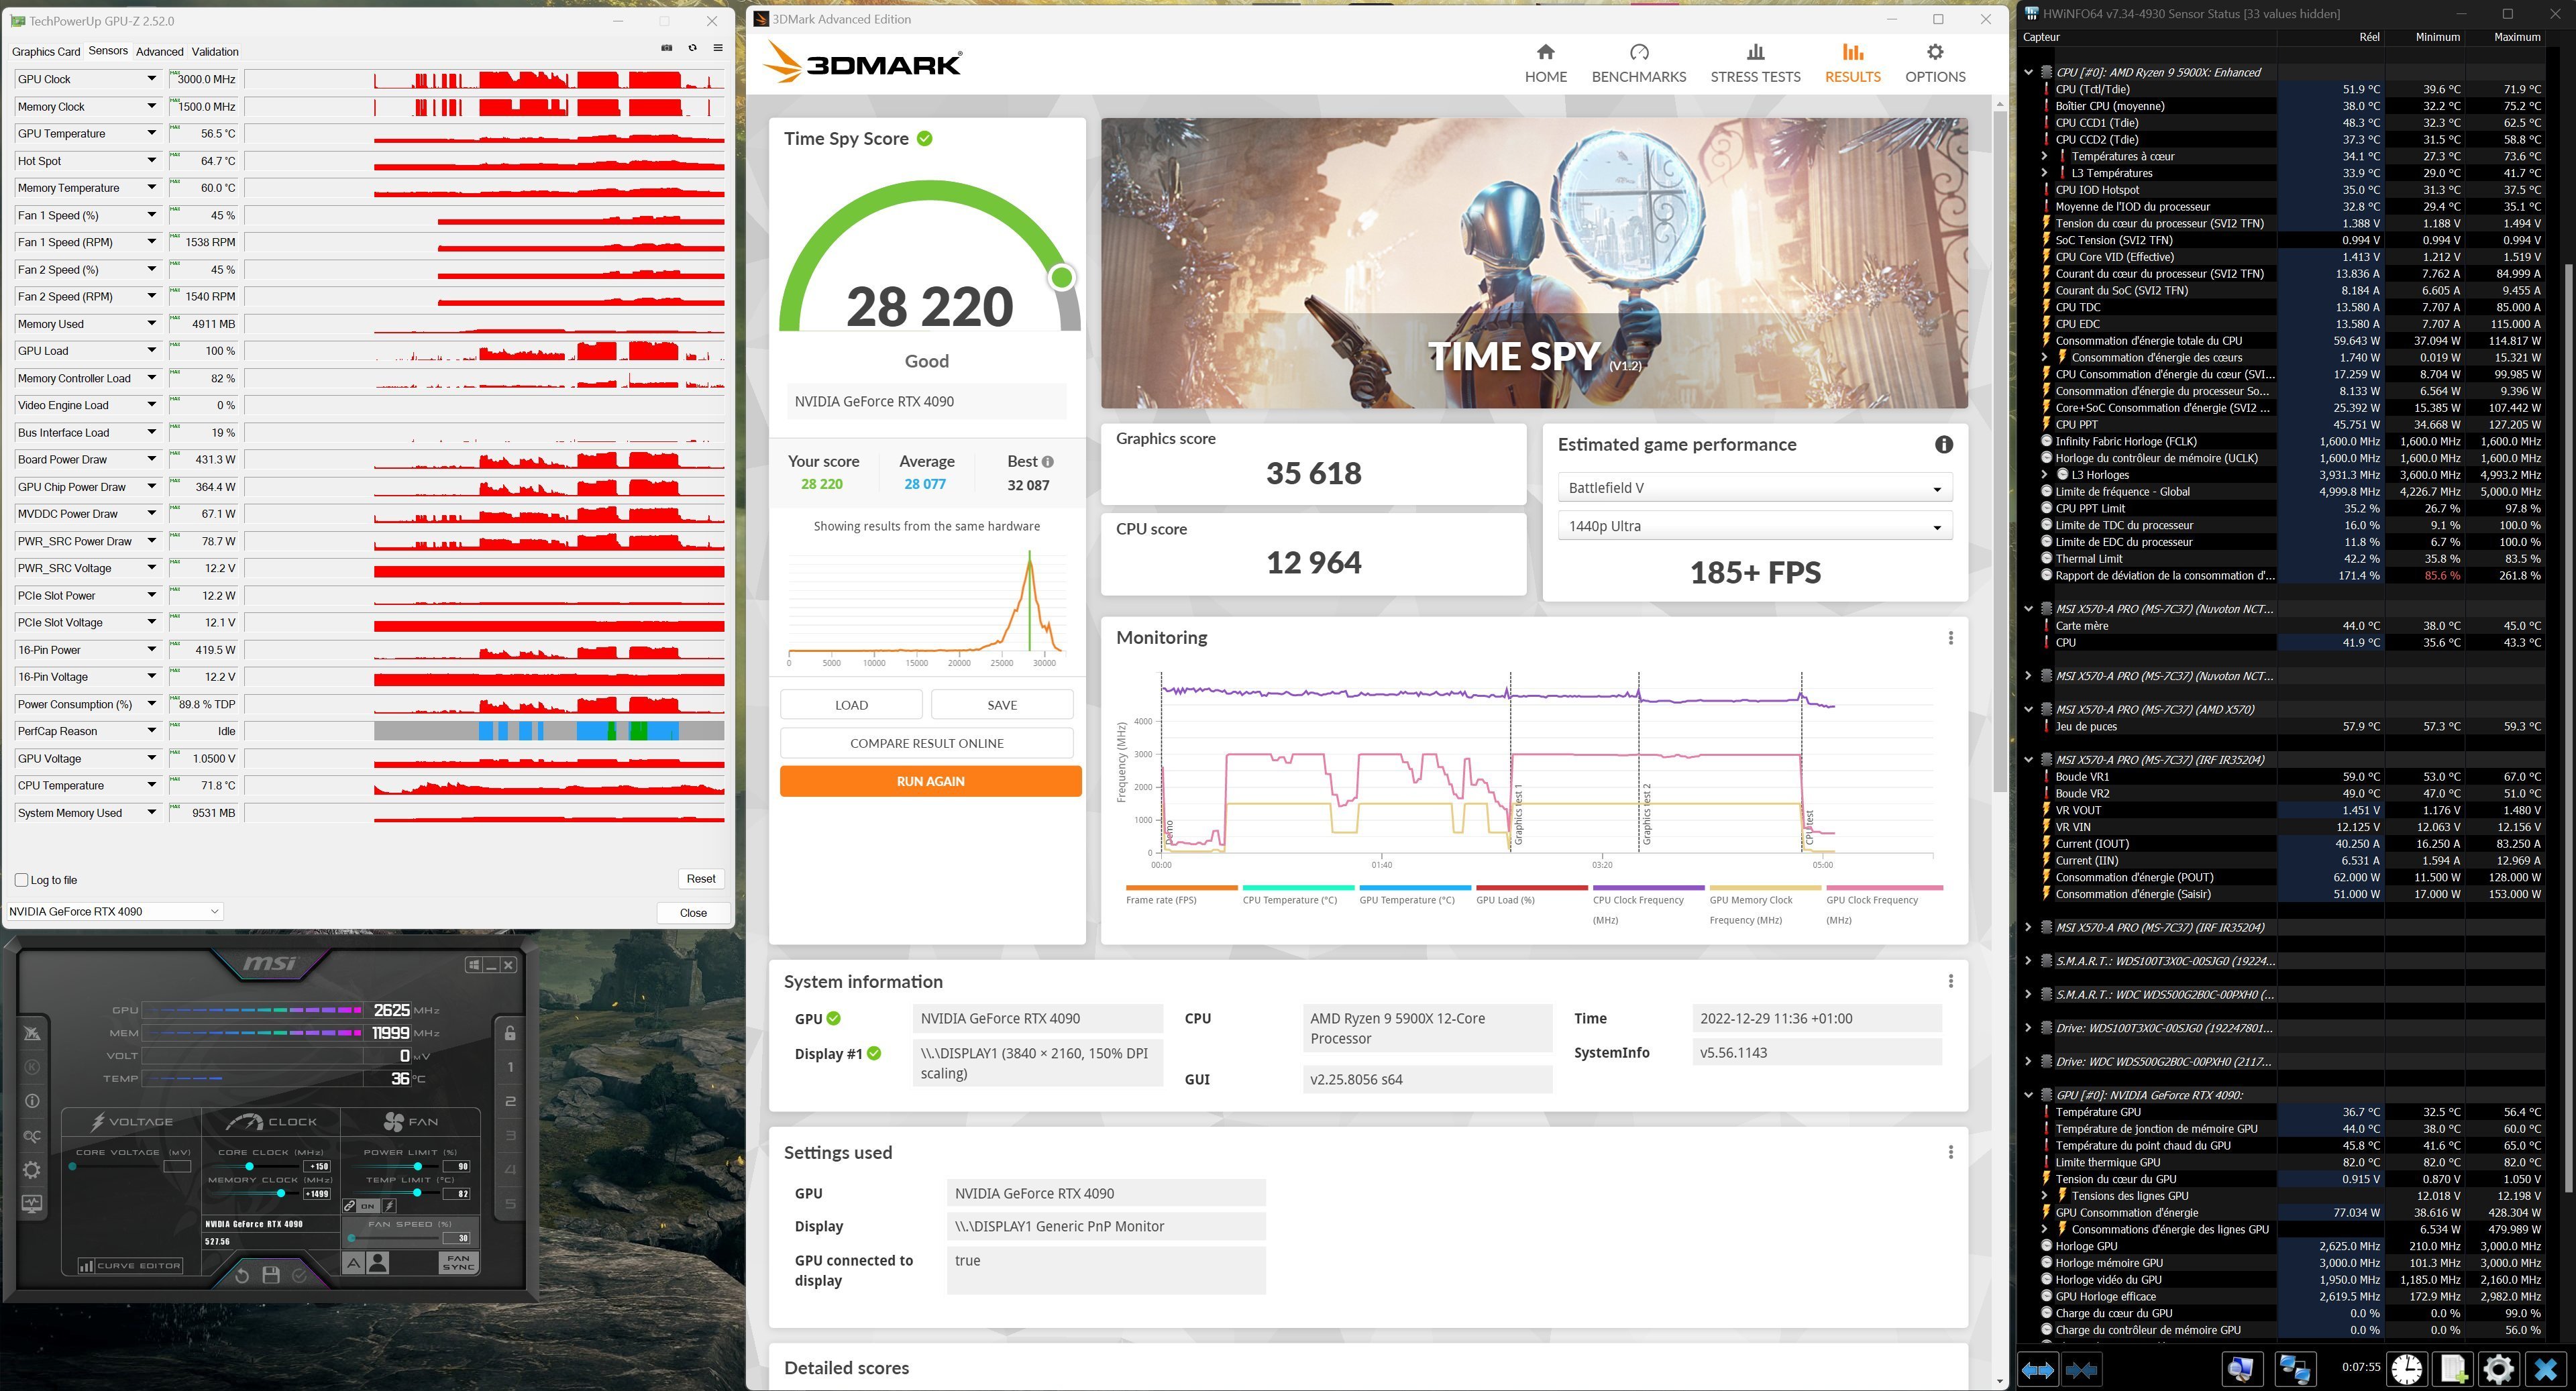This screenshot has width=2576, height=1391.
Task: Open the GPU-Z hamburger menu icon
Action: click(x=717, y=48)
